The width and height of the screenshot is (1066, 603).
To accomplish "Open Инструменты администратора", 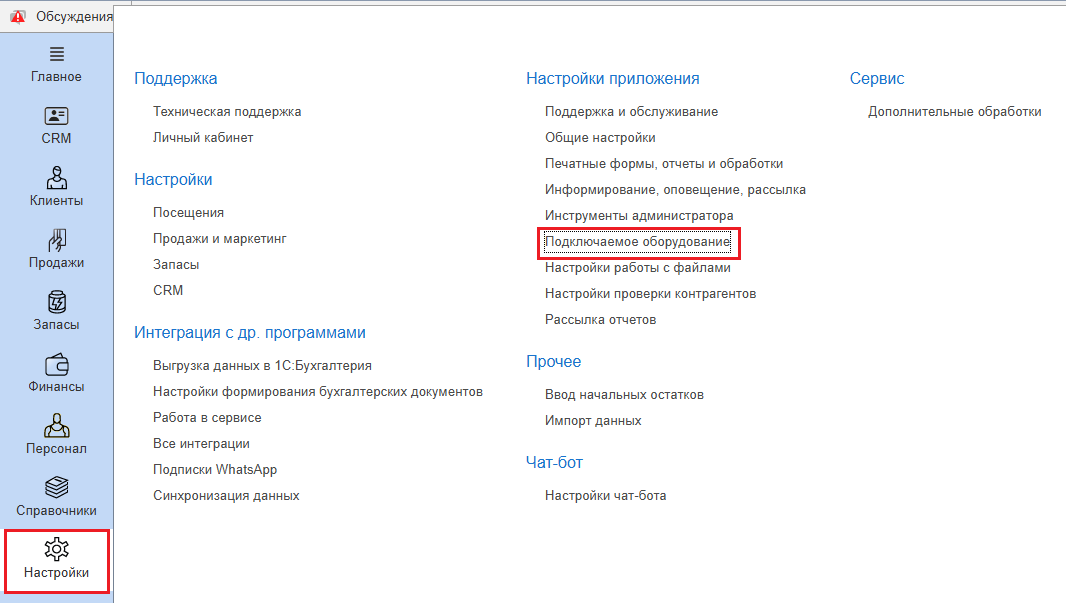I will pyautogui.click(x=639, y=216).
